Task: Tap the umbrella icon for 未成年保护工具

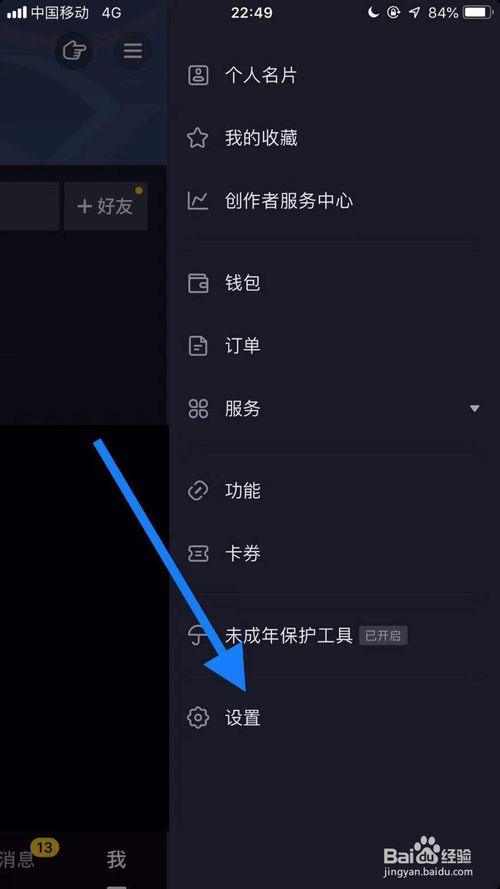Action: [x=198, y=636]
